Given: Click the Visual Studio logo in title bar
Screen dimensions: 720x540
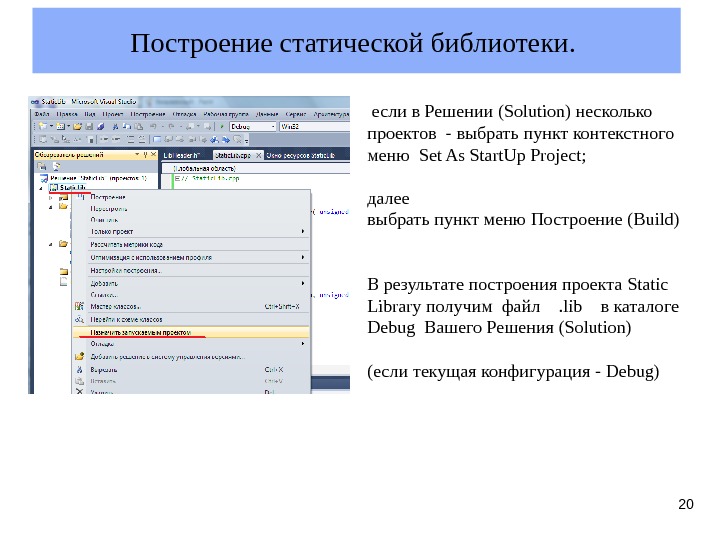Looking at the screenshot, I should (x=35, y=101).
